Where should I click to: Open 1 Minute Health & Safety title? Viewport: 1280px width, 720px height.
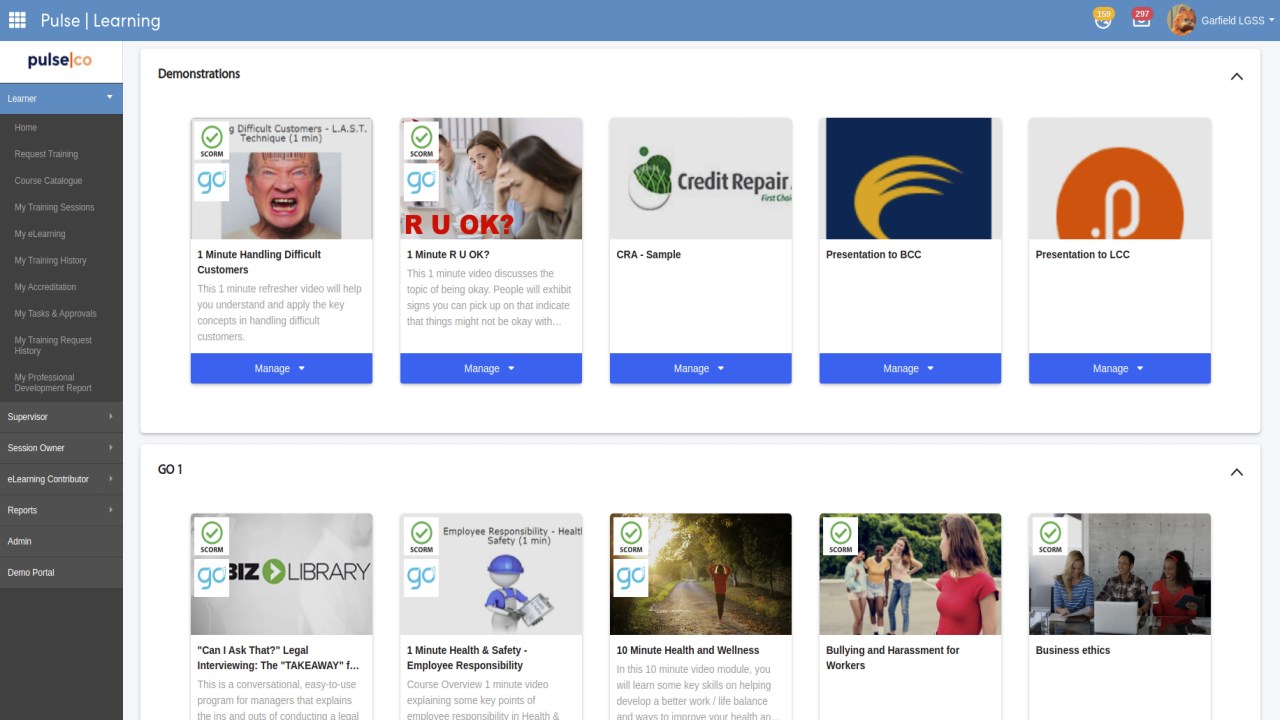click(467, 657)
